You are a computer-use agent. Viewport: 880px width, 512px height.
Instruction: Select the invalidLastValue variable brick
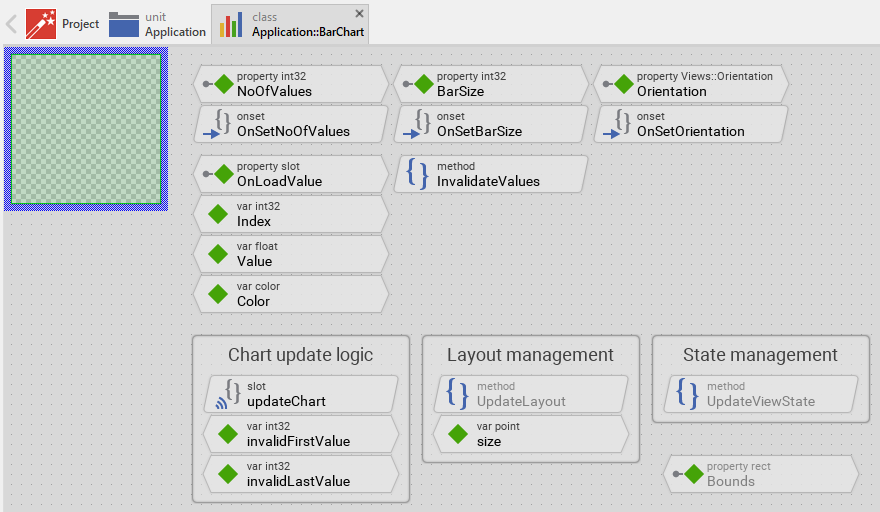coord(300,474)
